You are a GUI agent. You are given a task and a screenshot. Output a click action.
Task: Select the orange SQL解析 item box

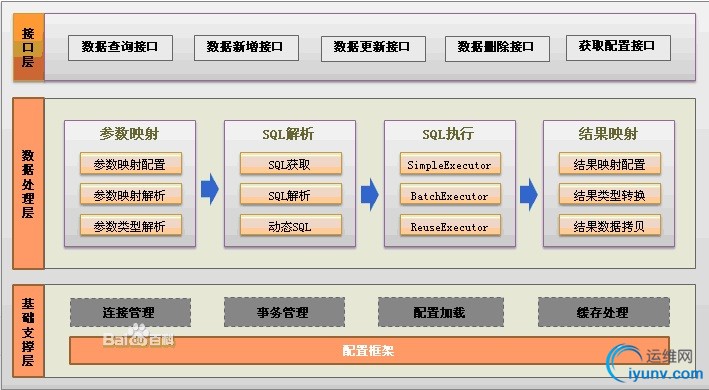(291, 194)
